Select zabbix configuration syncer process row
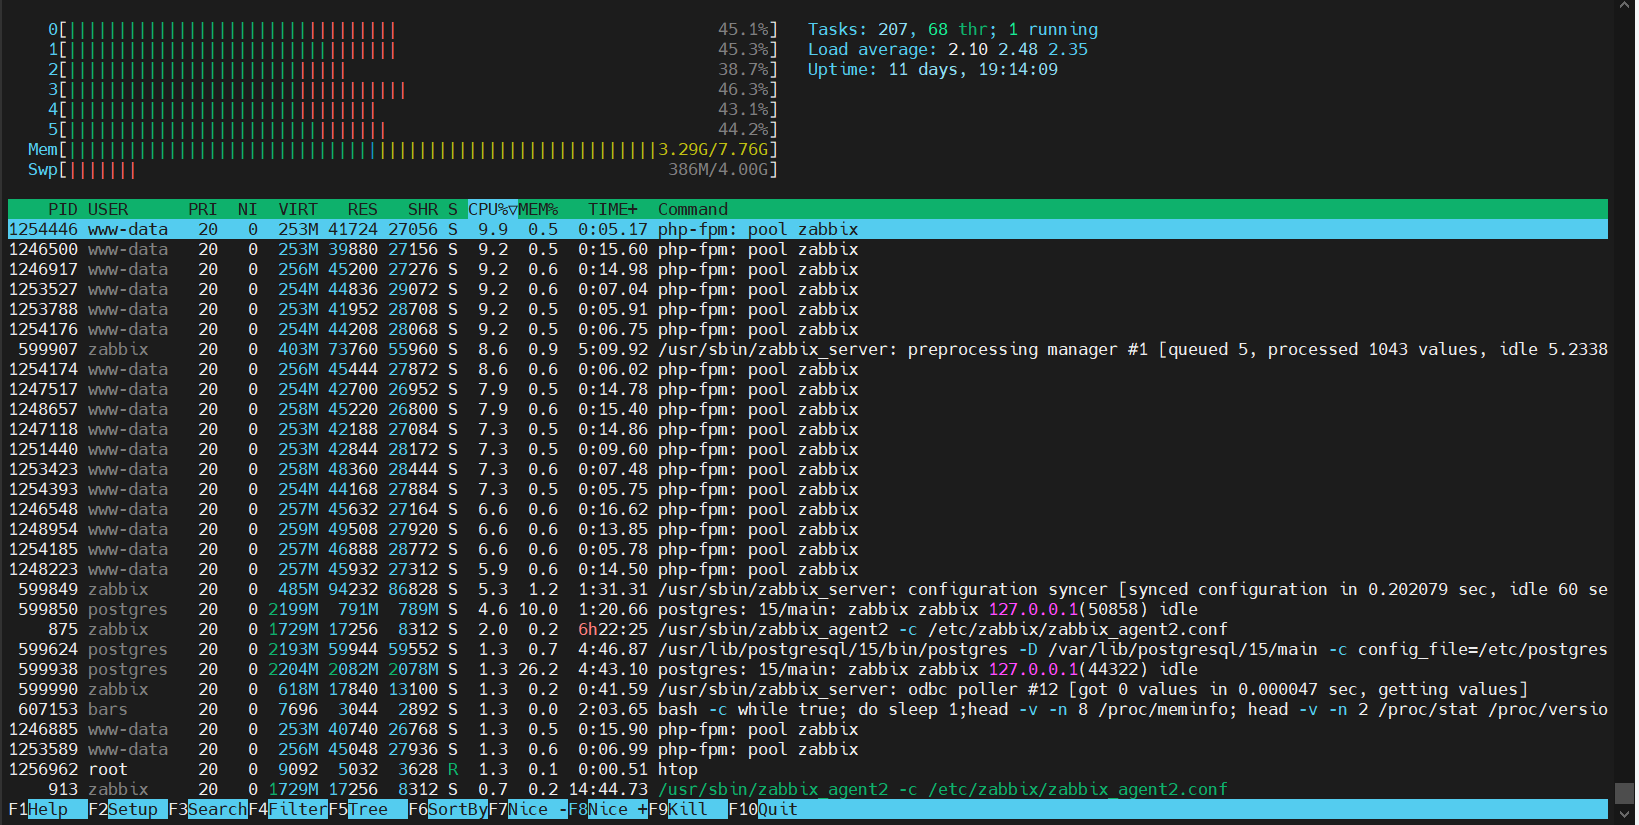This screenshot has width=1639, height=825. click(808, 589)
